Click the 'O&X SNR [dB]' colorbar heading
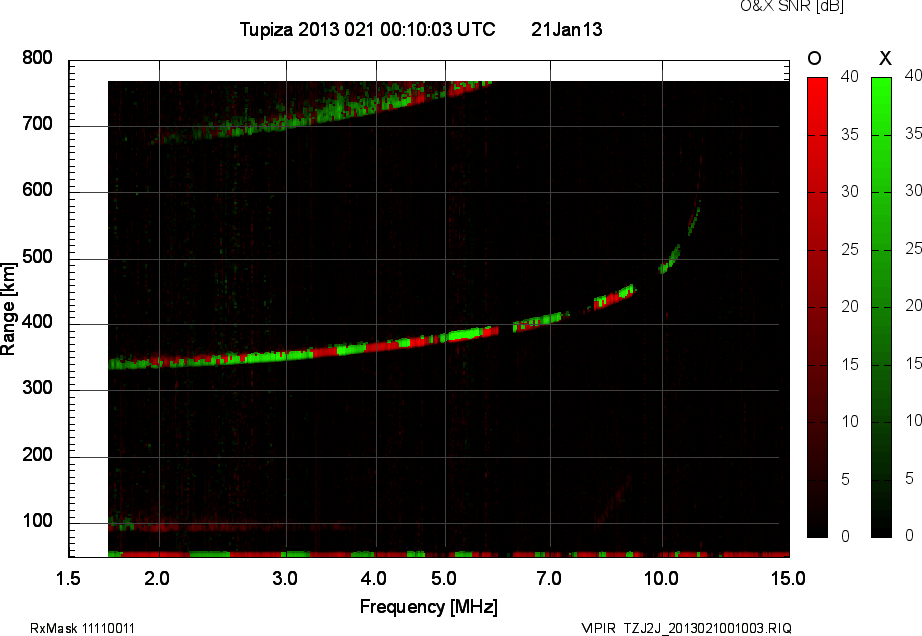922x636 pixels. point(791,6)
